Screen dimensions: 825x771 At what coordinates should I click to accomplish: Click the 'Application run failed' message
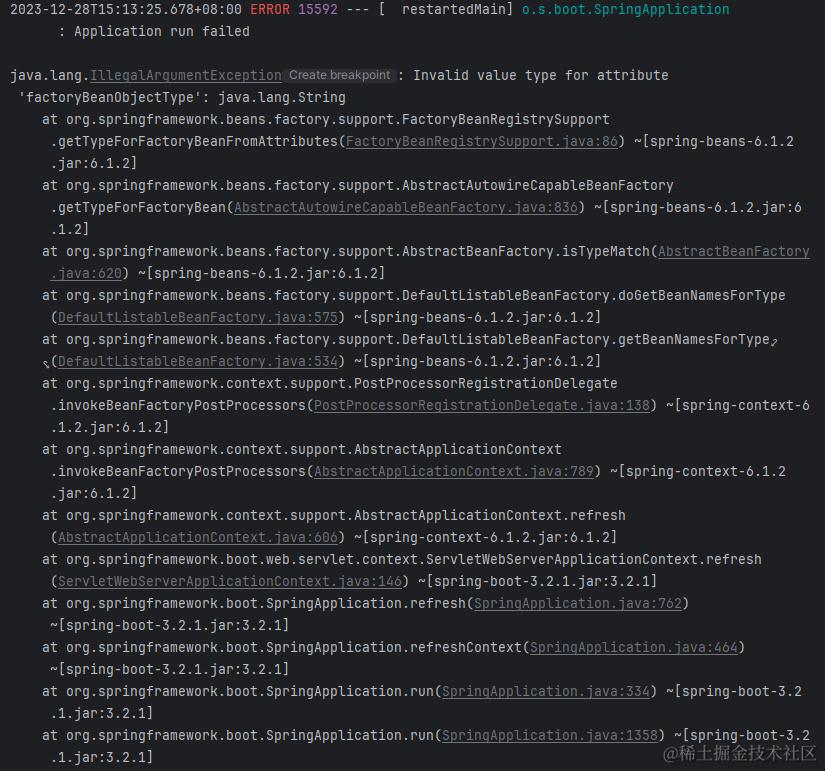(x=162, y=32)
